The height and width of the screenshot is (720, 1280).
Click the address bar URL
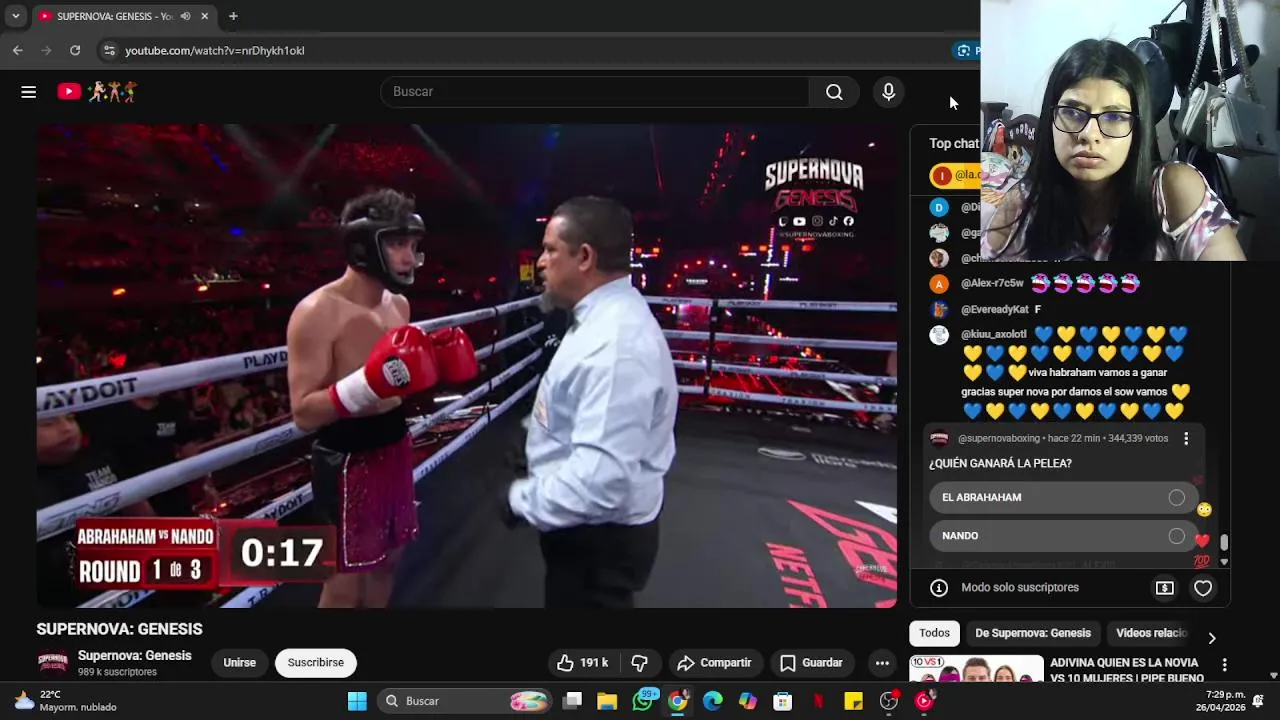coord(214,50)
